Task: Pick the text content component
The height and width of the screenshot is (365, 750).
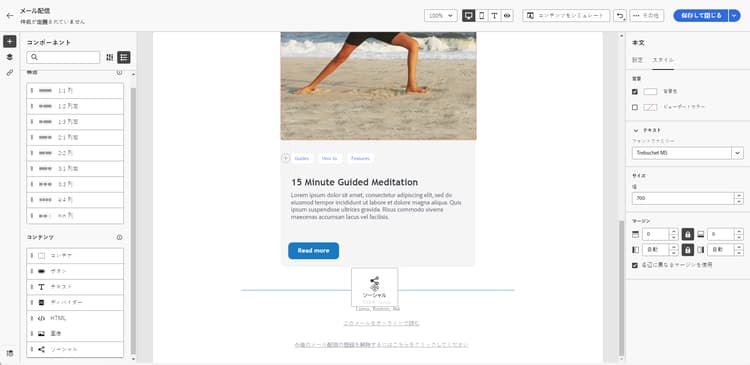Action: click(x=75, y=287)
